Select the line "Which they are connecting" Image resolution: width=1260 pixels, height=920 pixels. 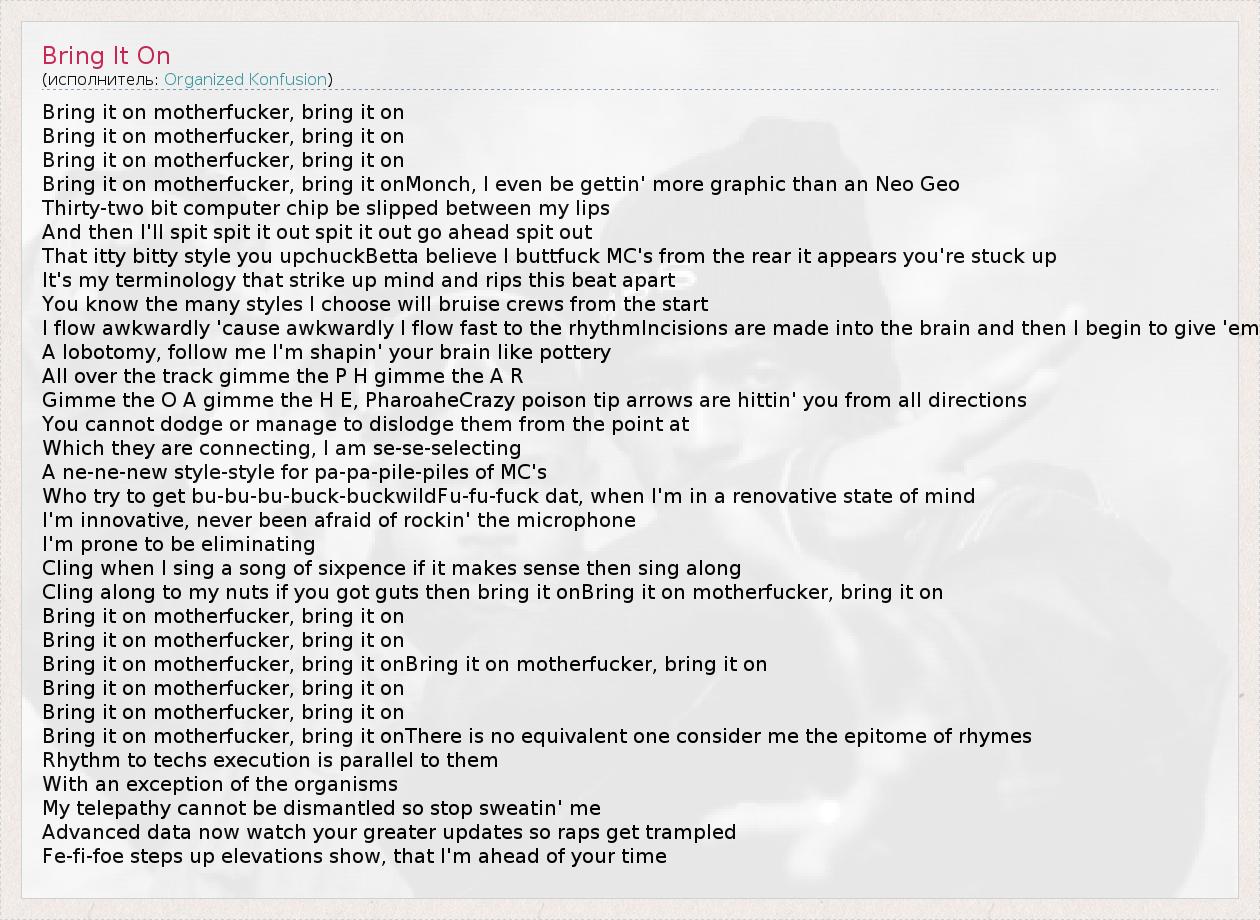(281, 448)
